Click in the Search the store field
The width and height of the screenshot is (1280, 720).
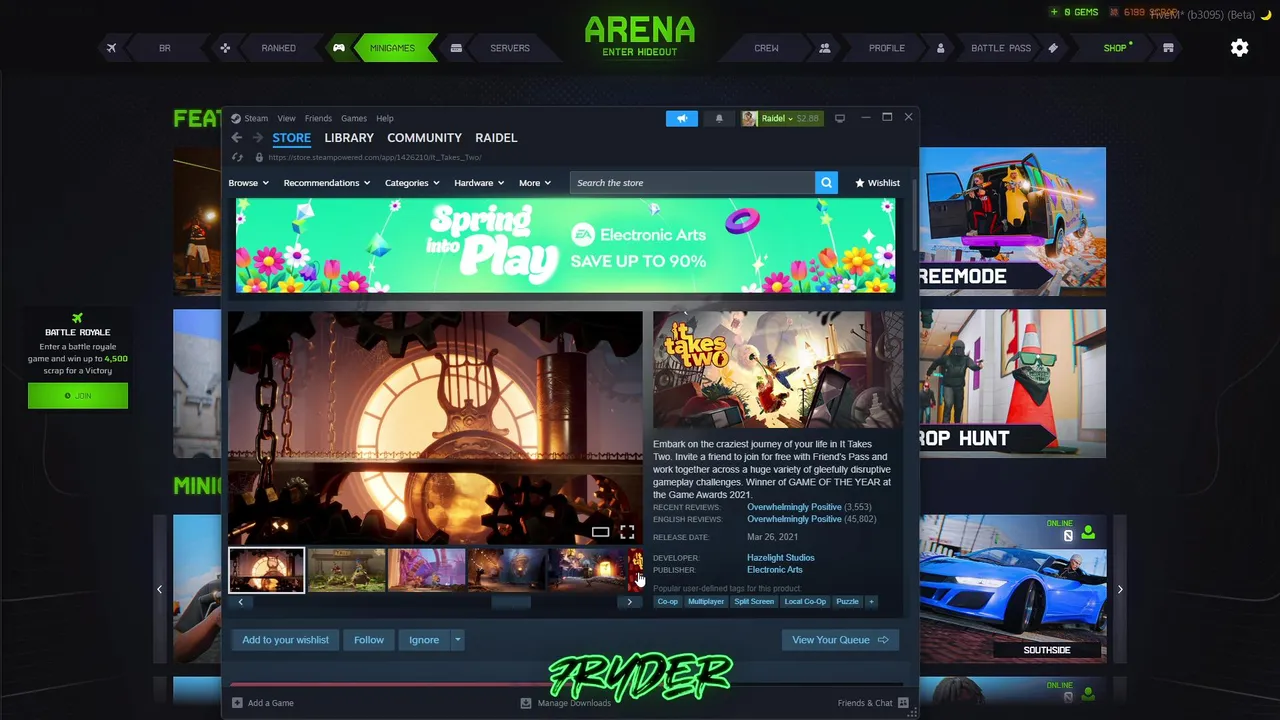tap(692, 183)
